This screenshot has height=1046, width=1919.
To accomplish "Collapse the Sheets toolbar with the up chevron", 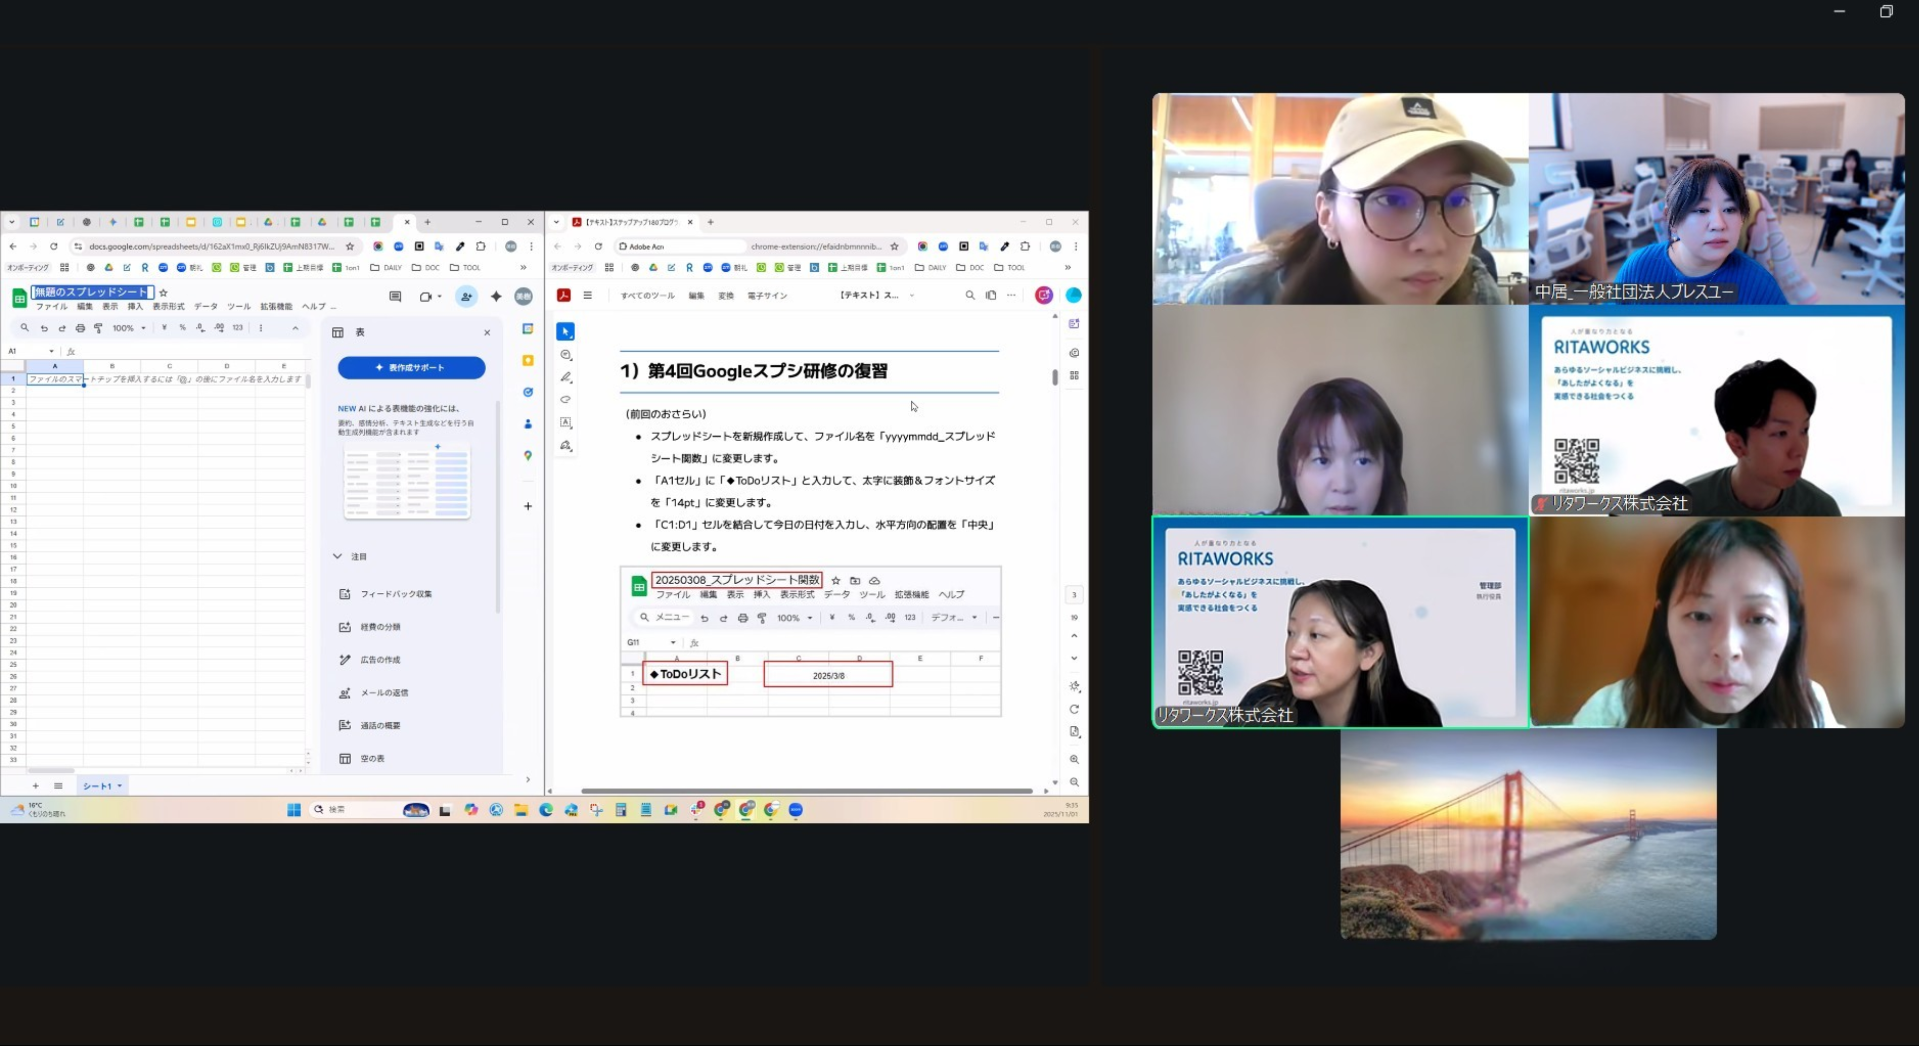I will click(295, 328).
